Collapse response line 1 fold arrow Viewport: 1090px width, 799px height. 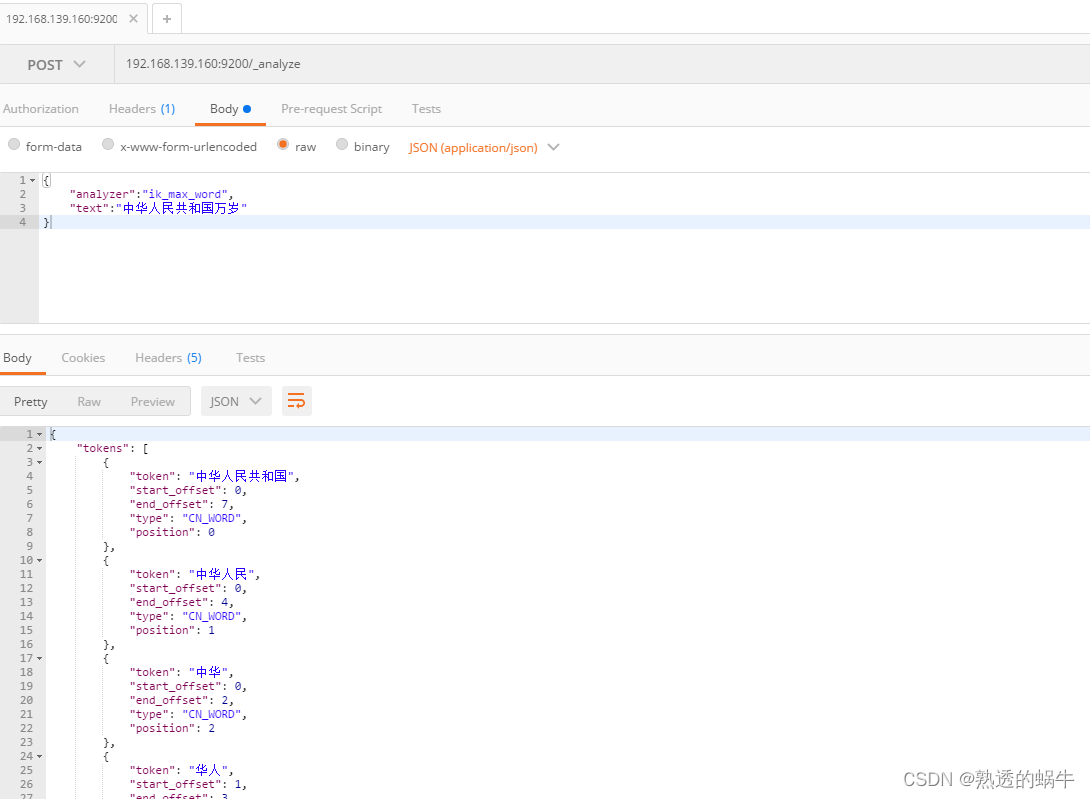coord(39,434)
